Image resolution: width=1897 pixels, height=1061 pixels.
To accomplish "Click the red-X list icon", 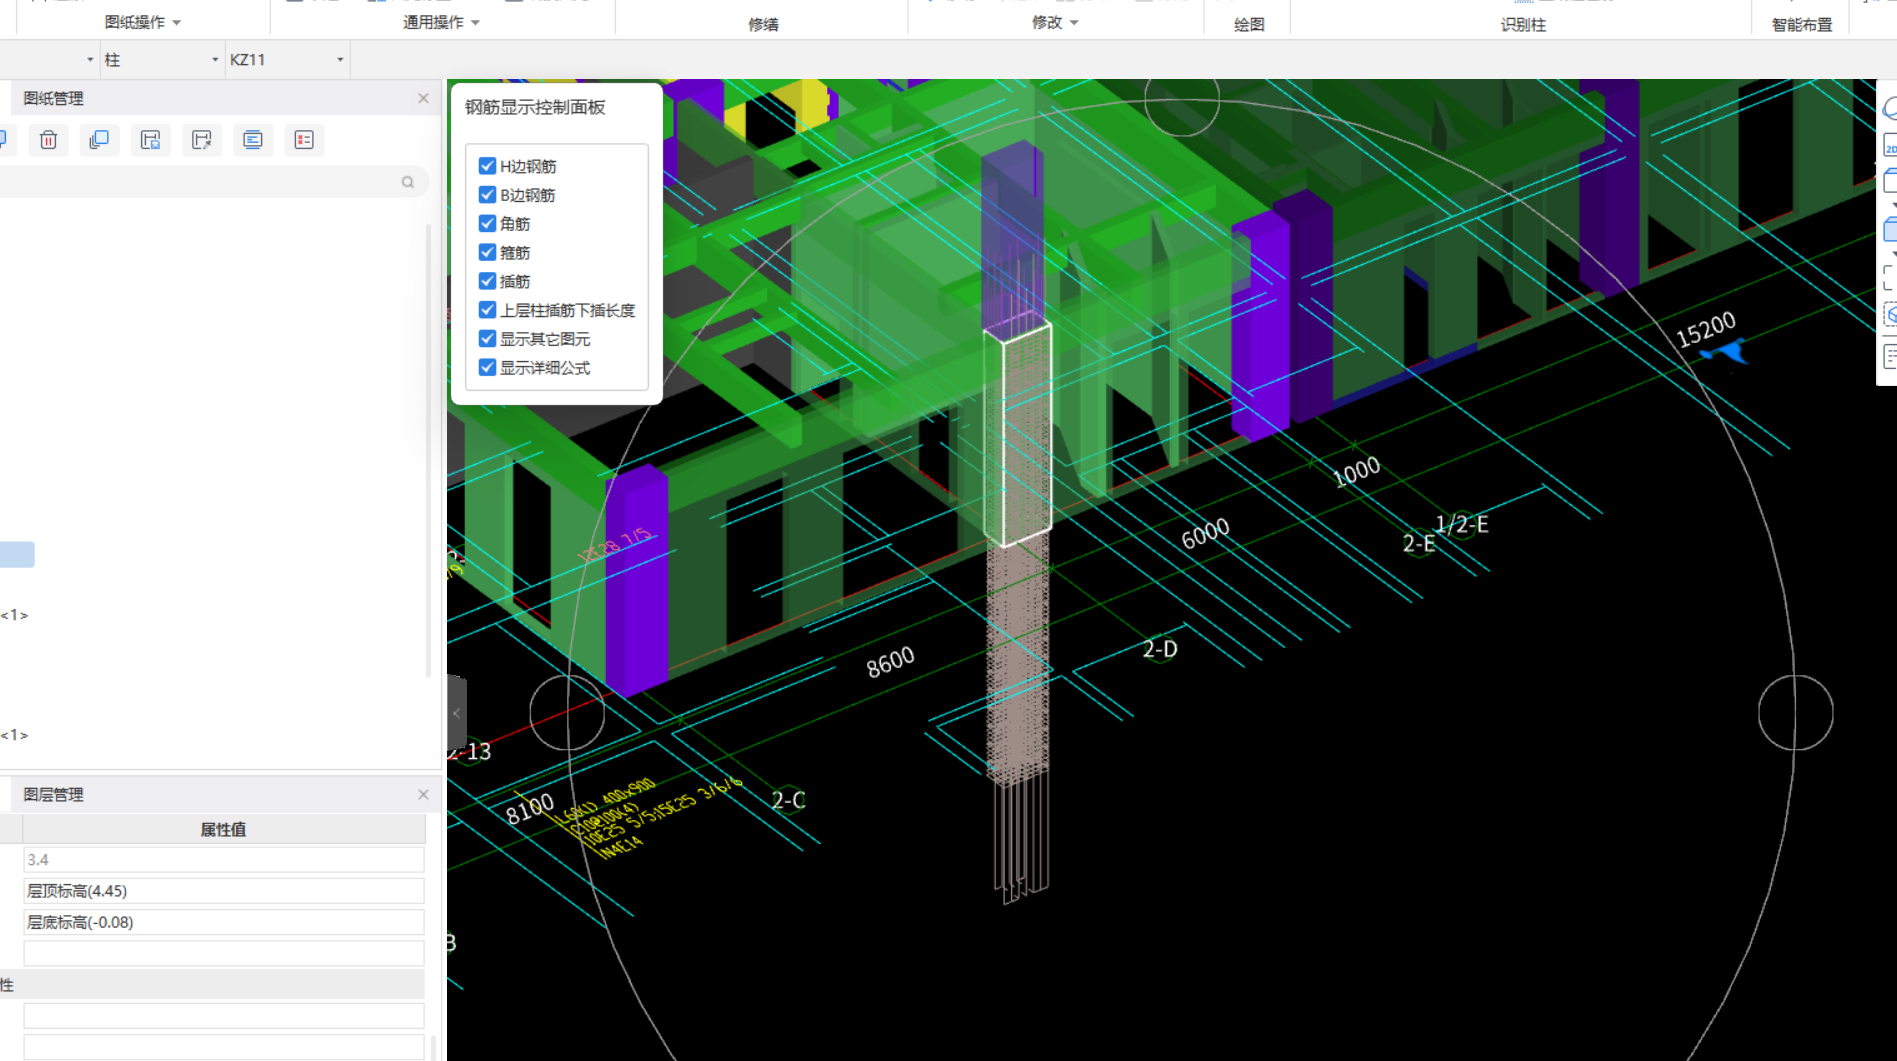I will 304,140.
